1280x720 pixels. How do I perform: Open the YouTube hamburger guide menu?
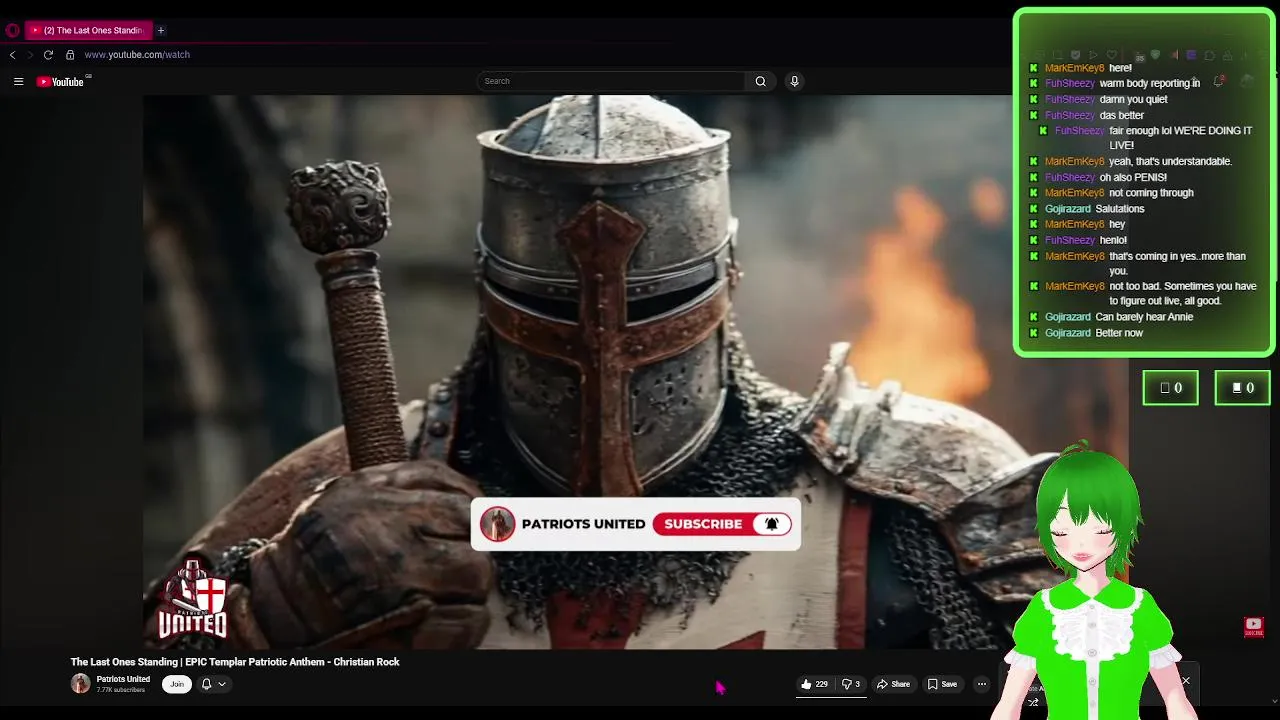tap(18, 82)
